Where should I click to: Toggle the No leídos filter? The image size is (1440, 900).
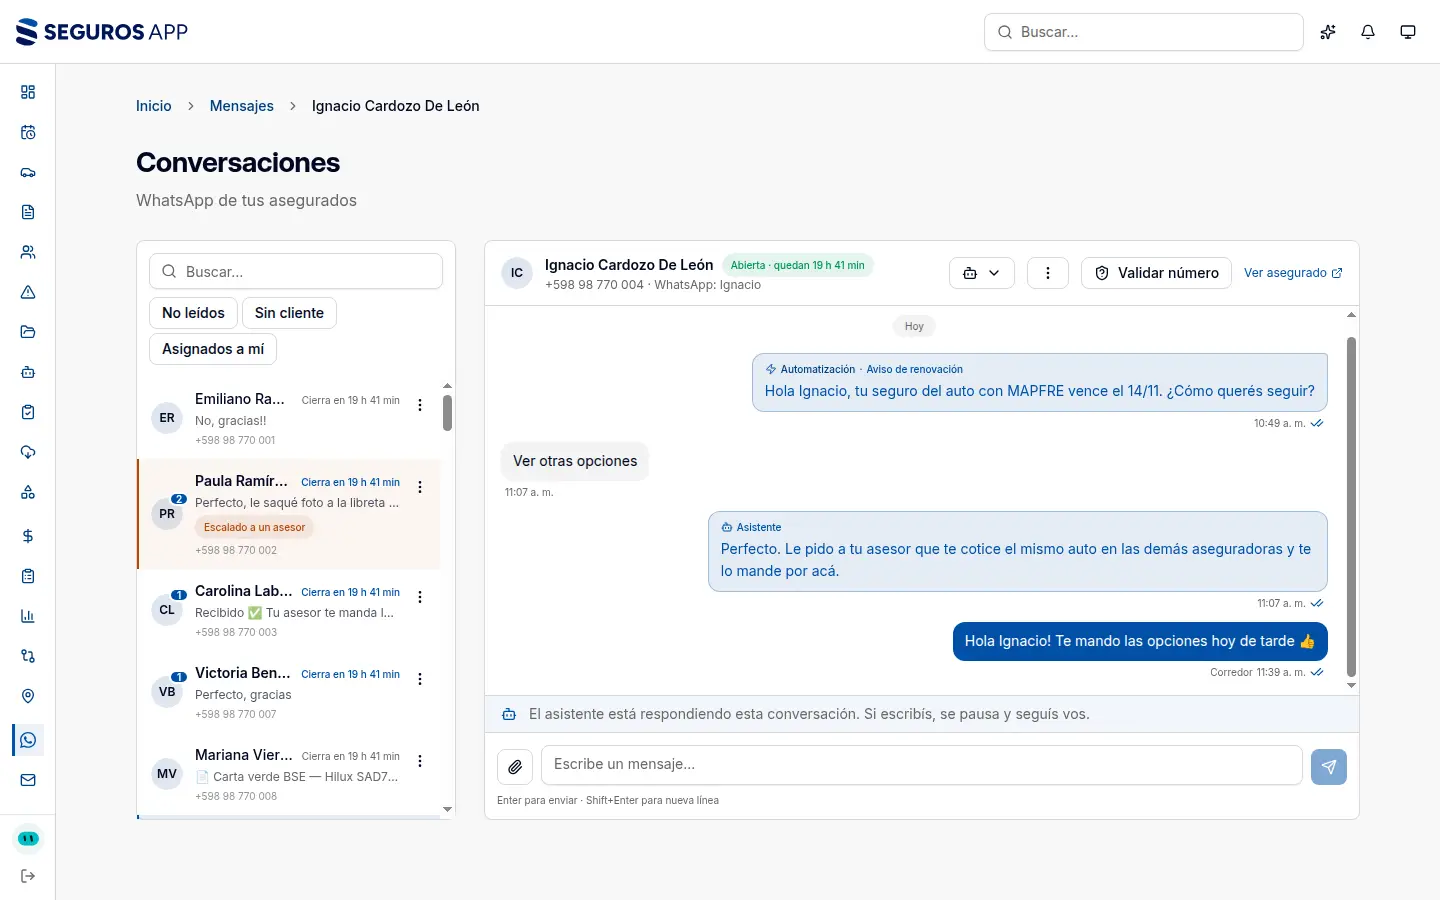193,313
